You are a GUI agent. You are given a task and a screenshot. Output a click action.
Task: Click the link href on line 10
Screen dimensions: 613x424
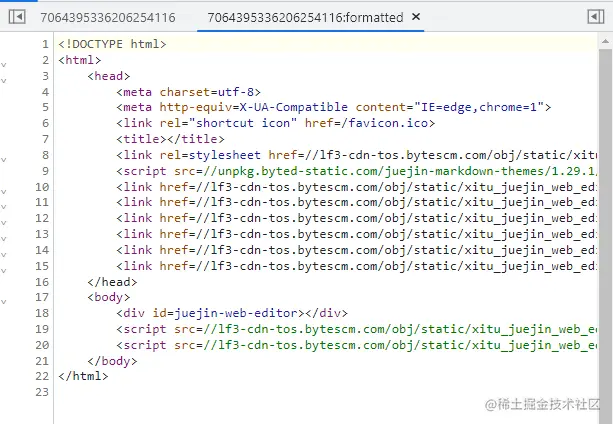357,187
